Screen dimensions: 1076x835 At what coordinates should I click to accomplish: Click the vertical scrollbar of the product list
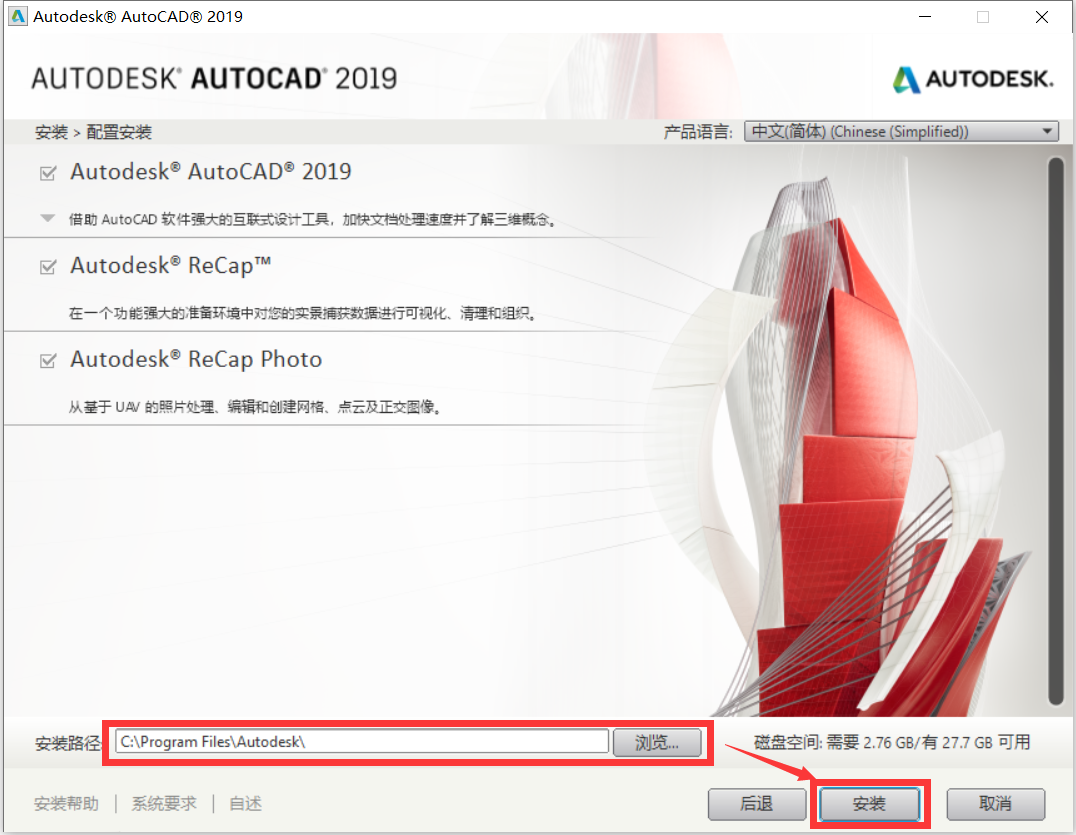pyautogui.click(x=1055, y=430)
